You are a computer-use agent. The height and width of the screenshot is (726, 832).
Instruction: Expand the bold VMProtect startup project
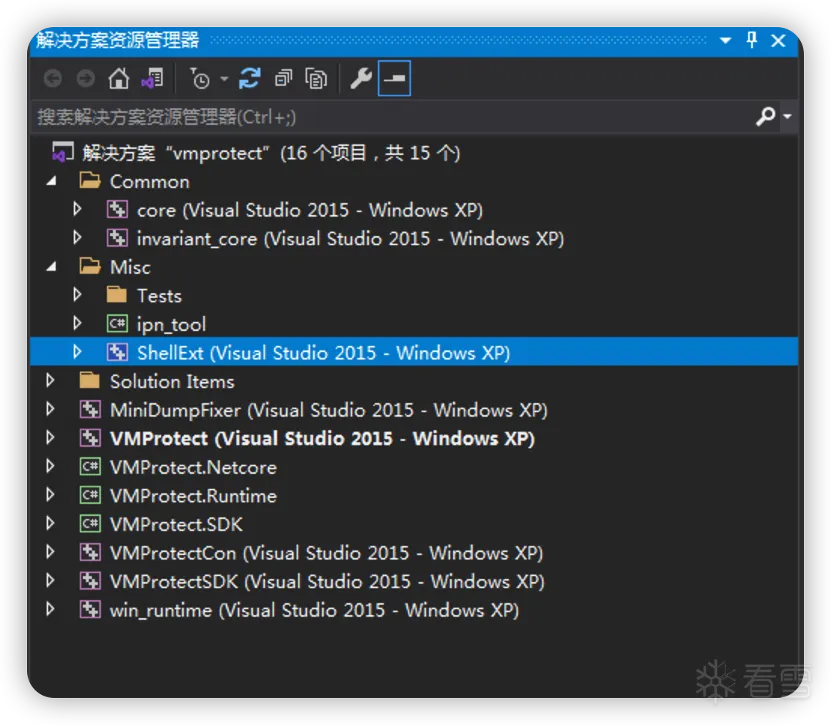50,438
